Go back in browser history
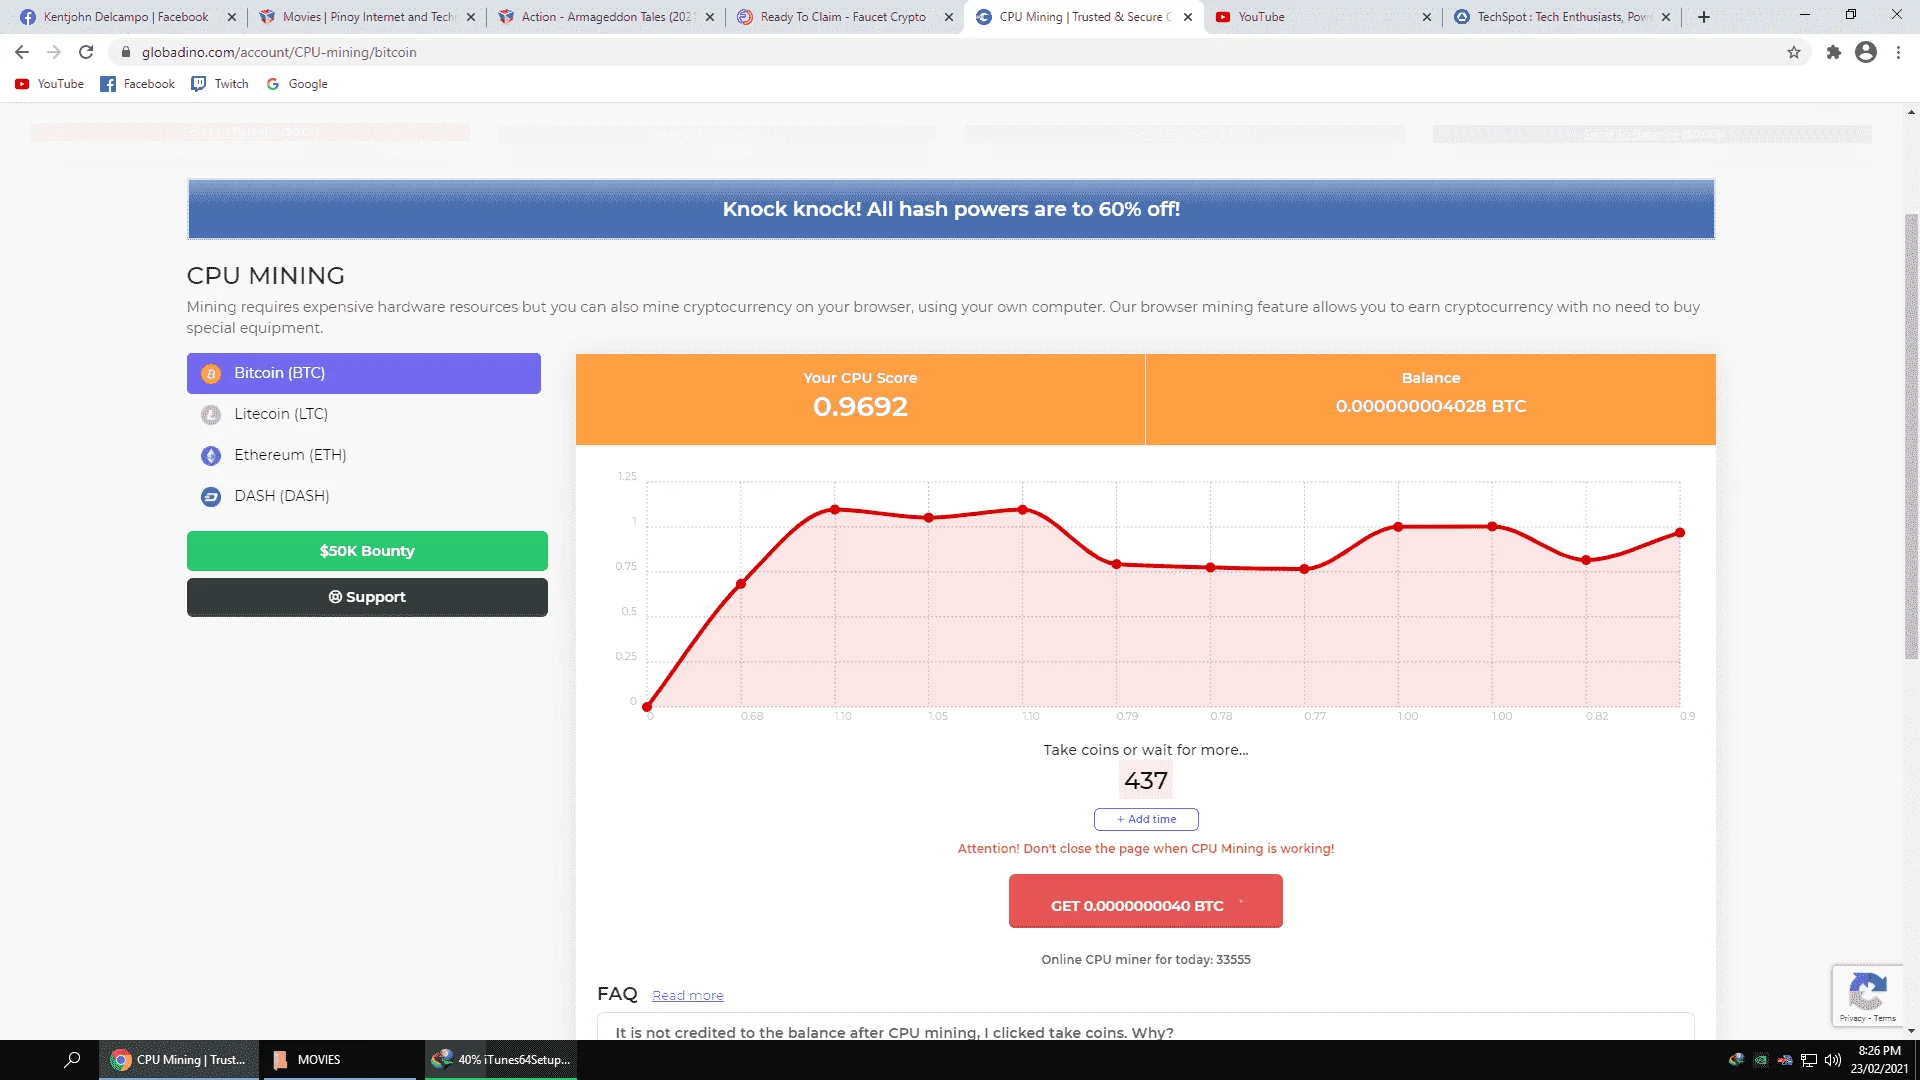Screen dimensions: 1920x1080 (x=22, y=52)
